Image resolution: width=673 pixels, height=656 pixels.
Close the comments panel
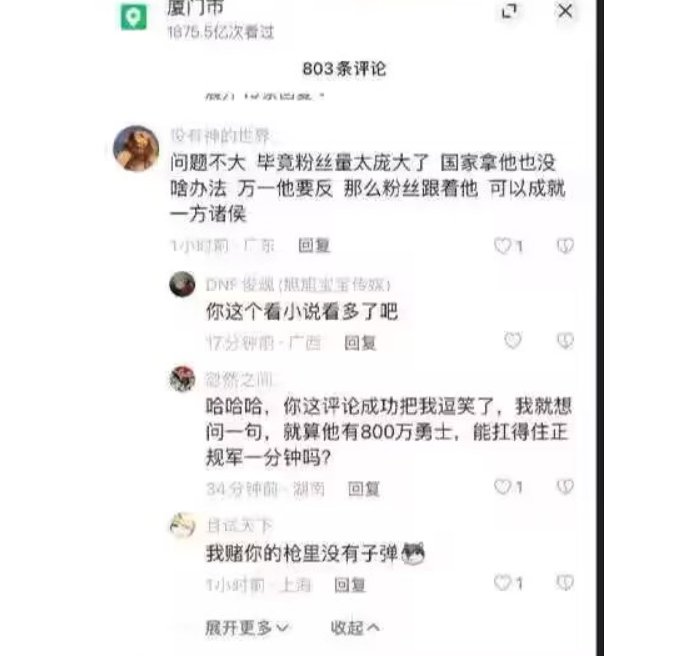565,11
